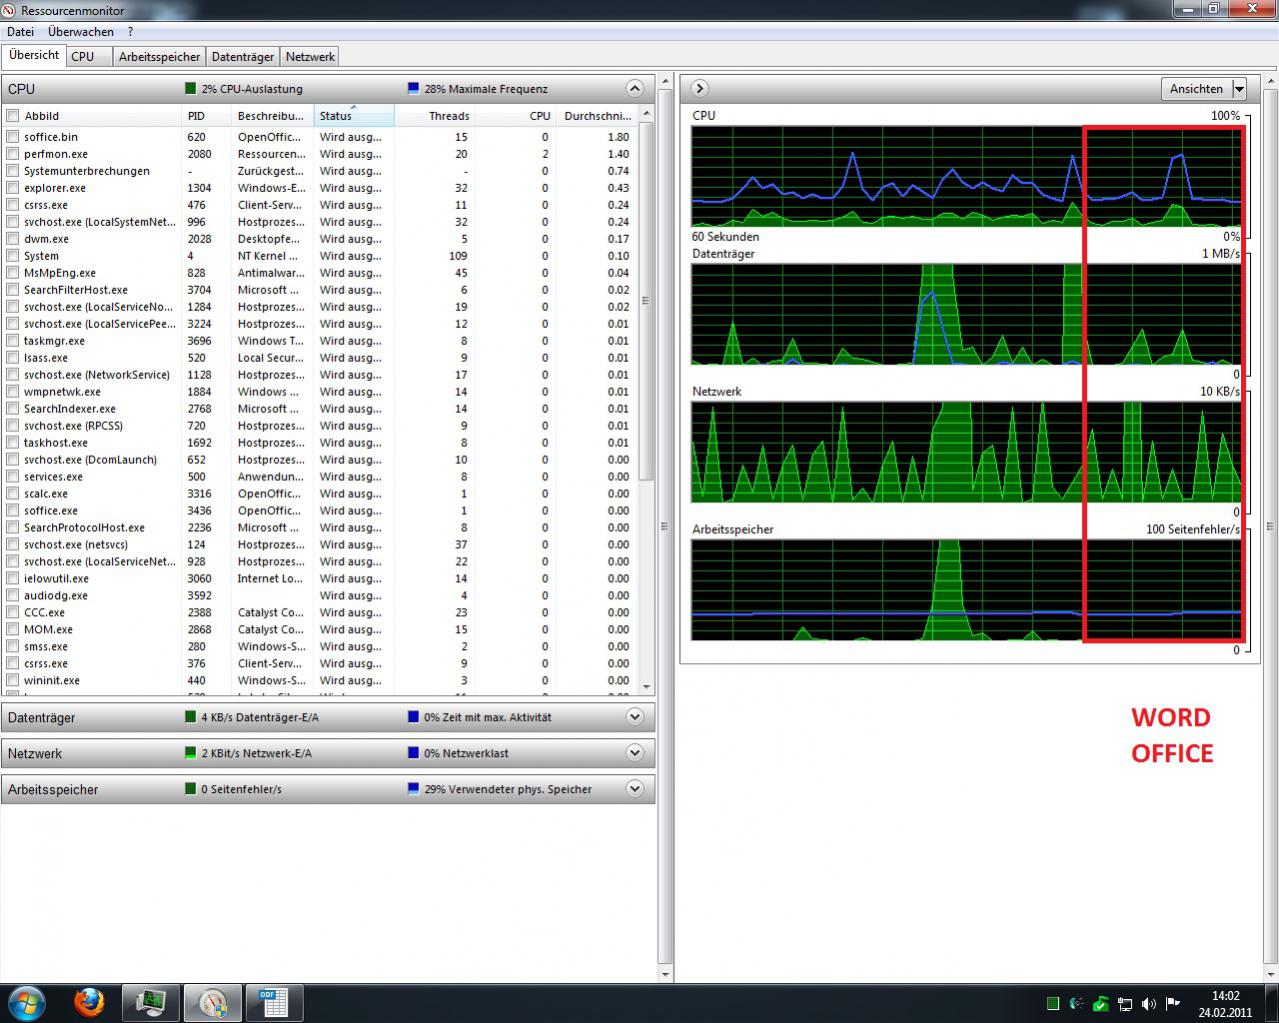Click the process list vertical scrollbar thumb
This screenshot has width=1279, height=1023.
pyautogui.click(x=646, y=300)
